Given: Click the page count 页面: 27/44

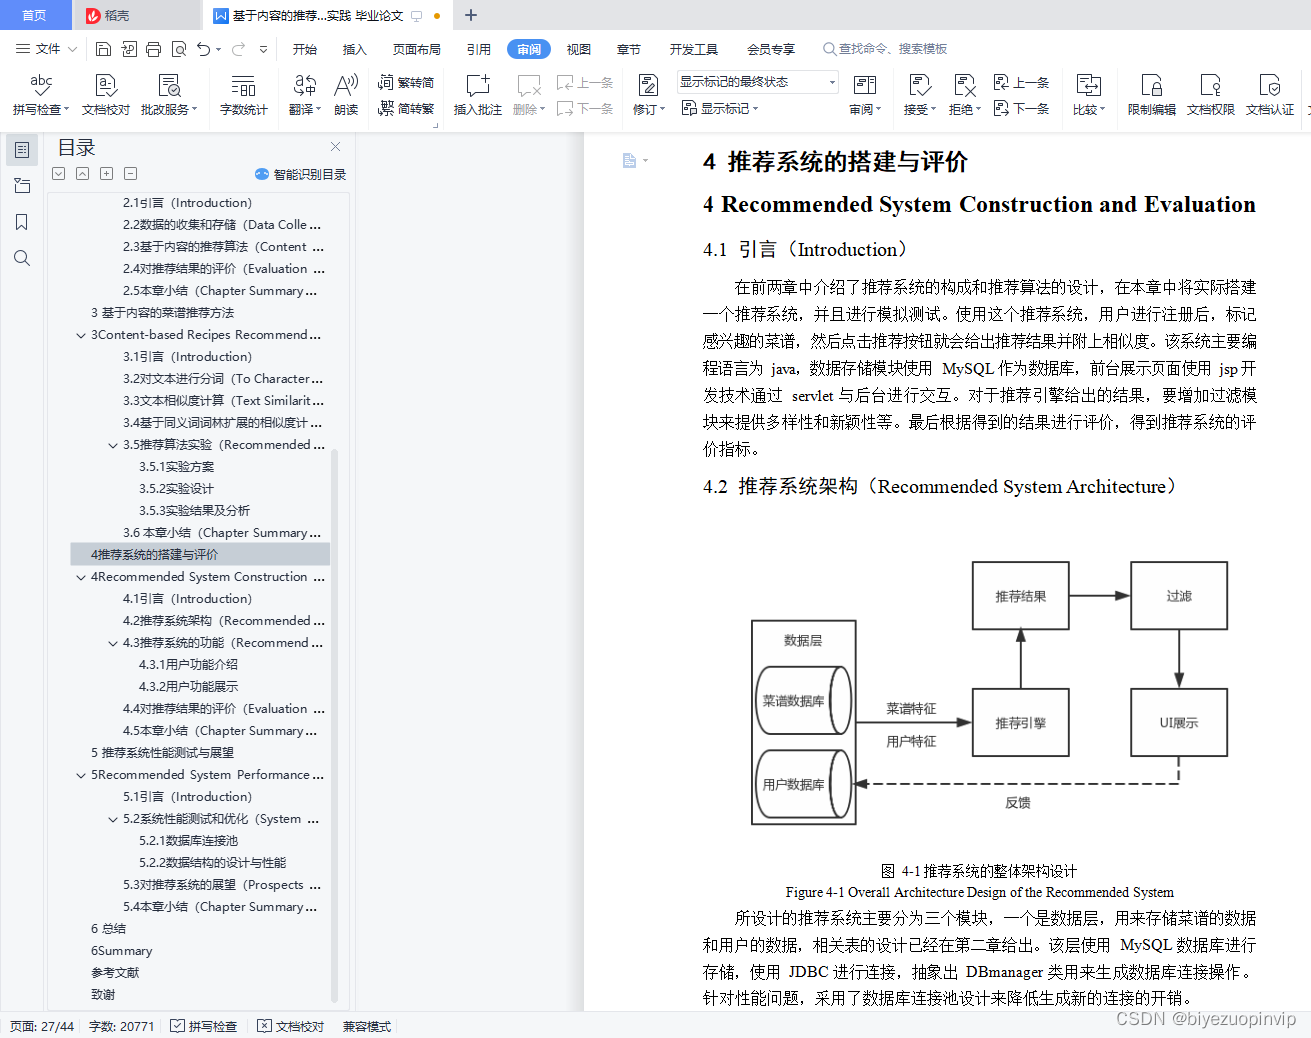Looking at the screenshot, I should point(42,1026).
